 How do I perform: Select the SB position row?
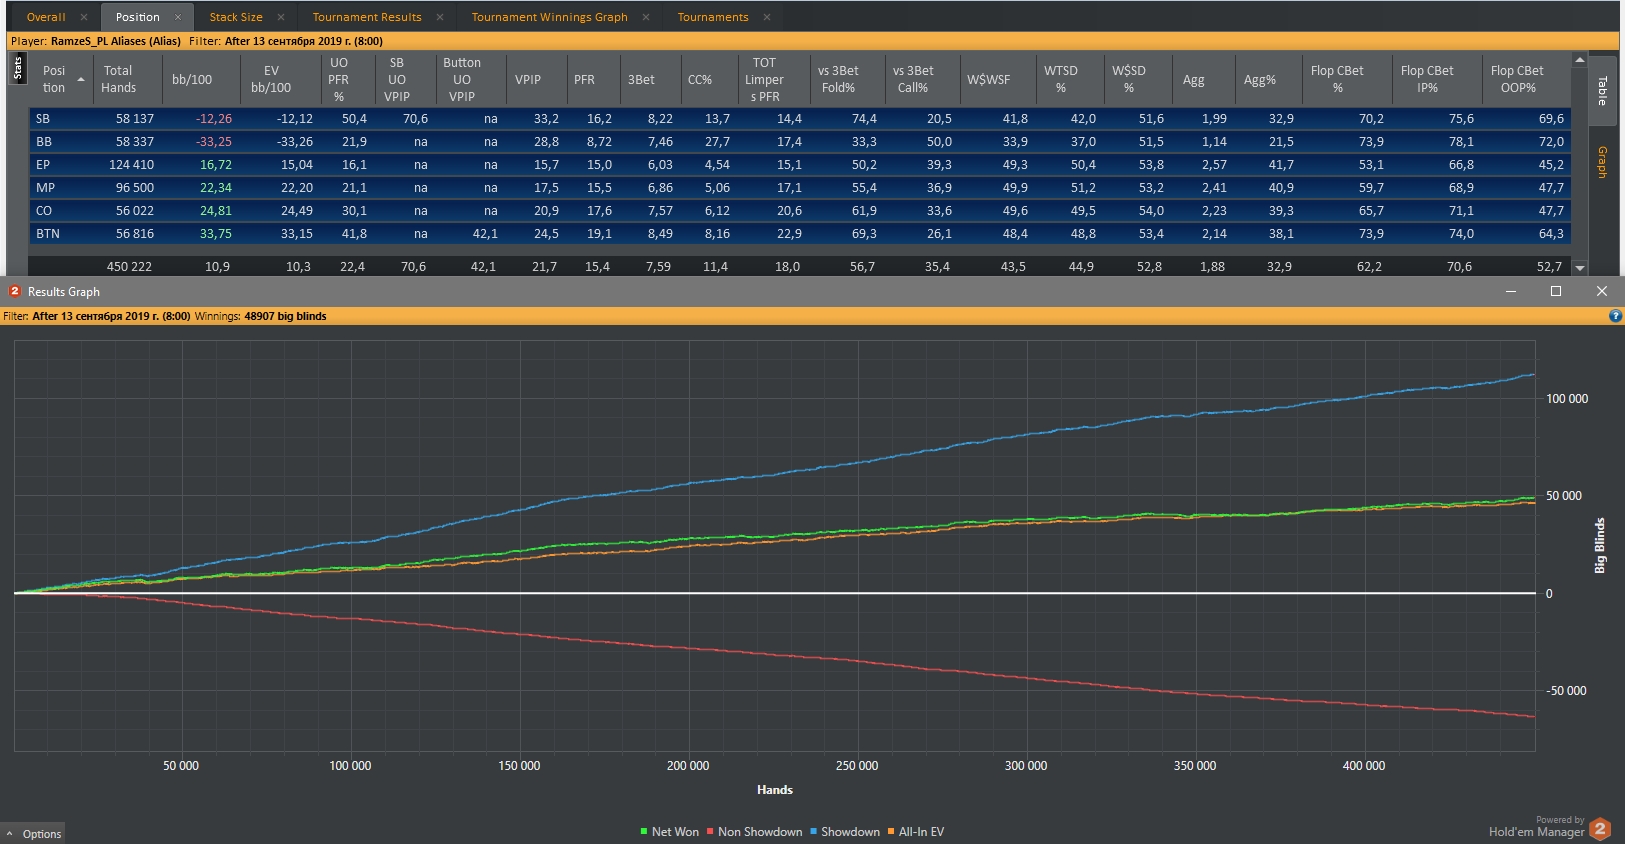[799, 118]
